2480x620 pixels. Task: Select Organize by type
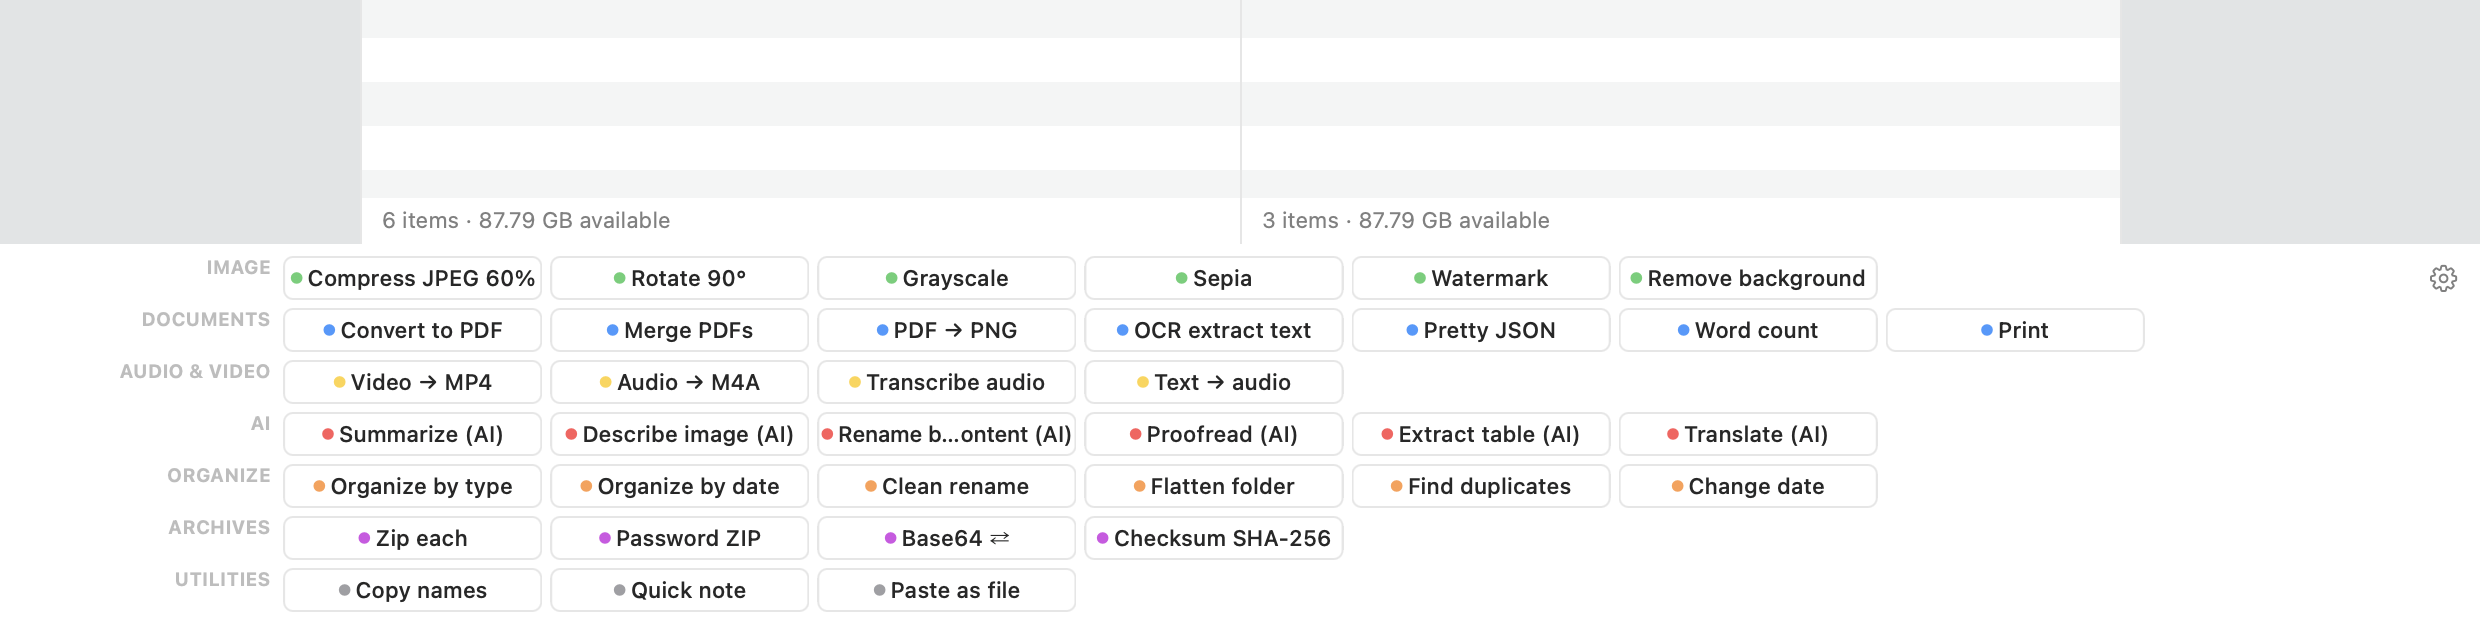[412, 486]
